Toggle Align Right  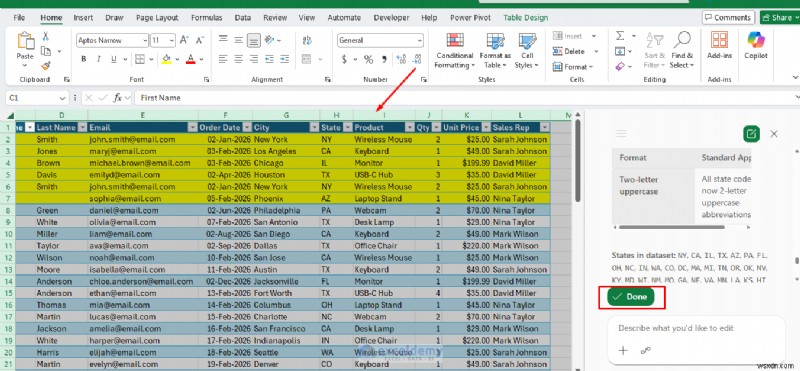254,59
